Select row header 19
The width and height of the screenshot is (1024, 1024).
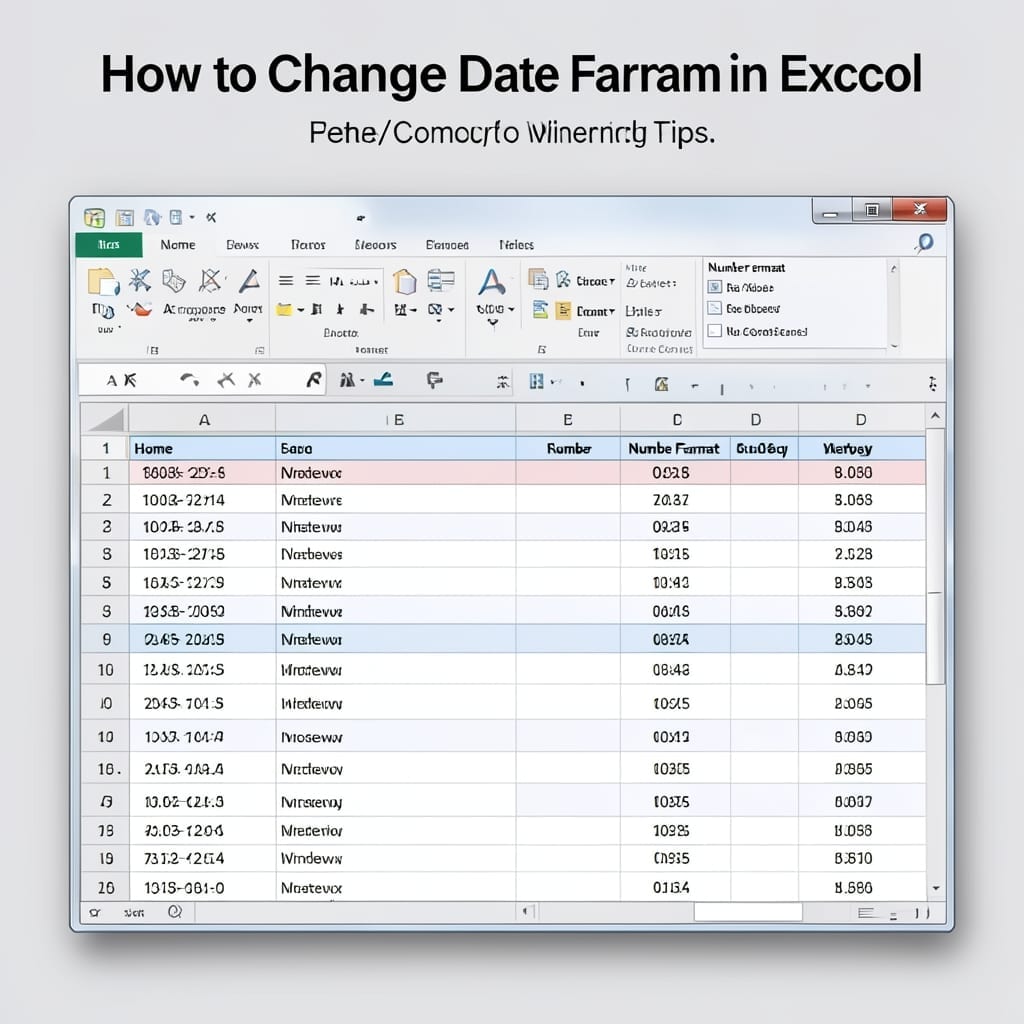[x=106, y=858]
